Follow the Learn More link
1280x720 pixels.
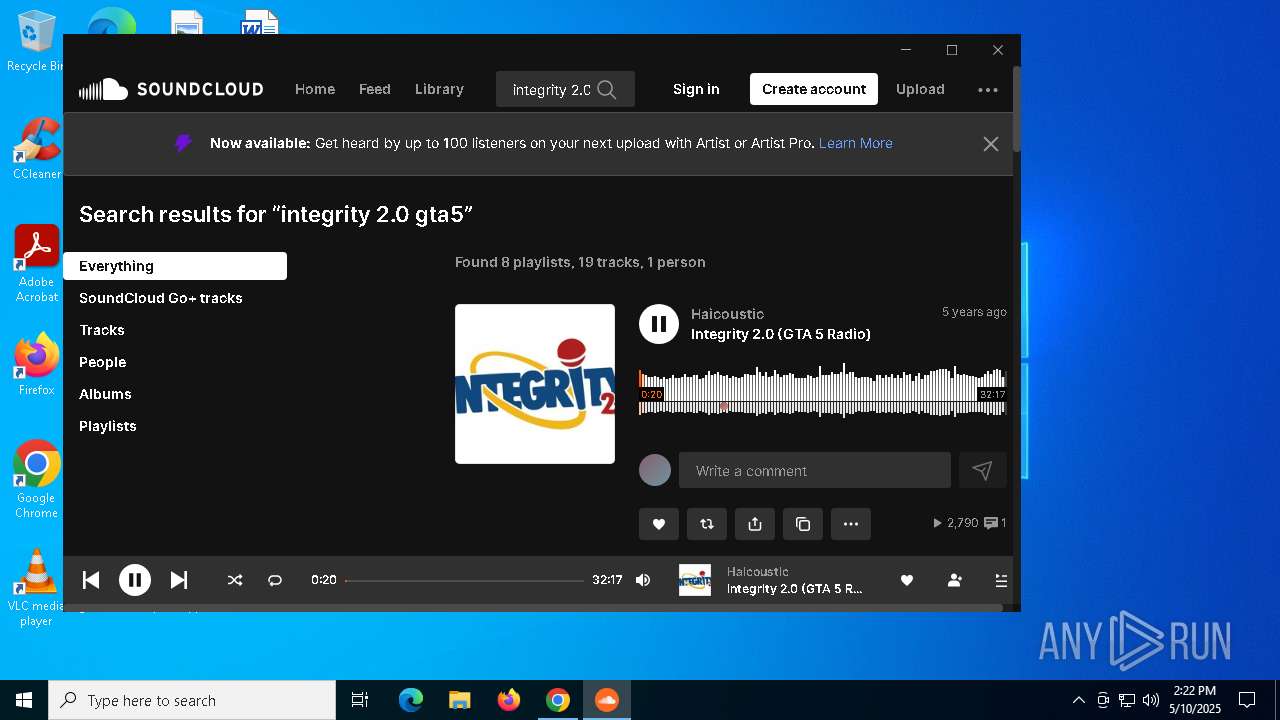coord(856,143)
